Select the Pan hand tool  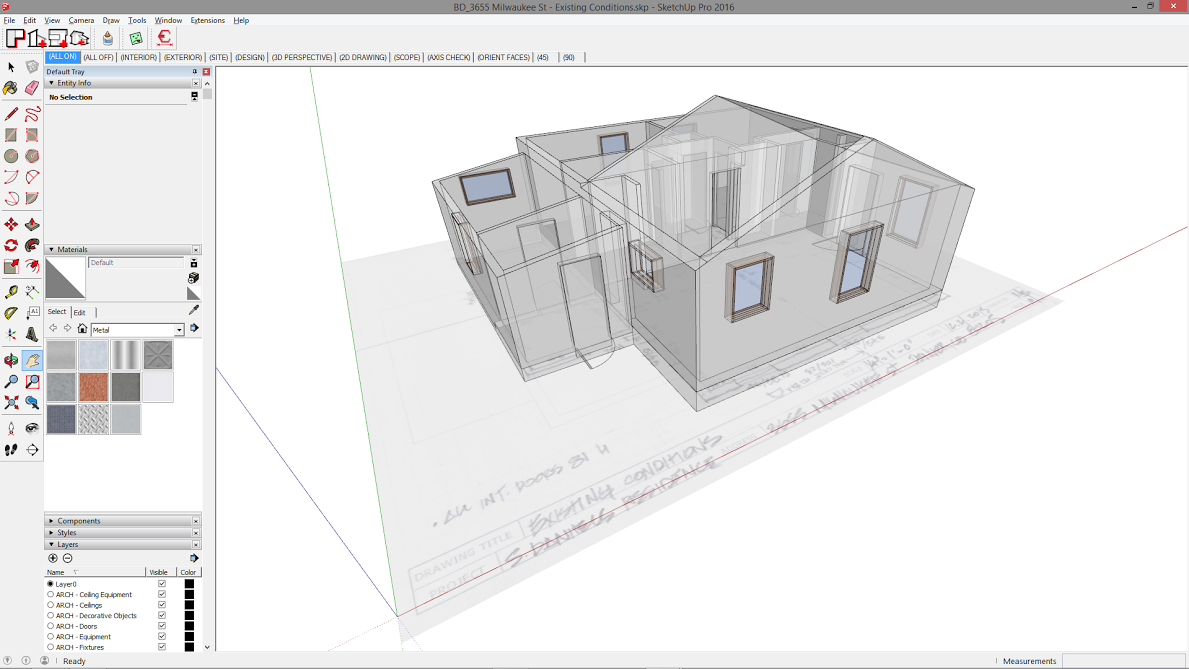click(32, 360)
